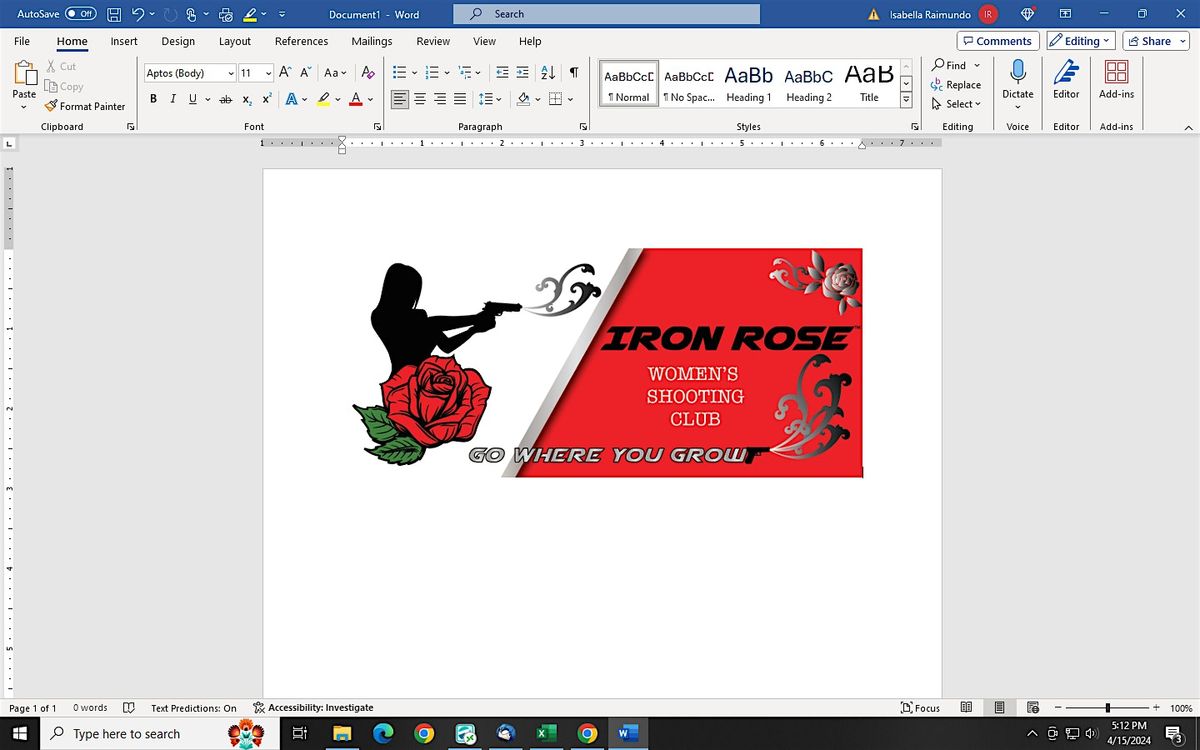Open the Mailings ribbon tab
This screenshot has width=1200, height=750.
[371, 41]
